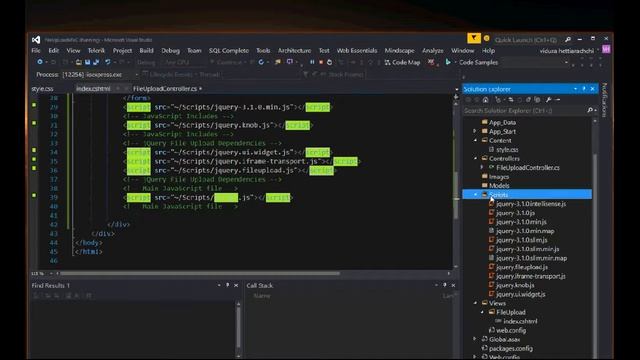
Task: Open the Solution Explorer window position dropdown arrow
Action: point(575,89)
